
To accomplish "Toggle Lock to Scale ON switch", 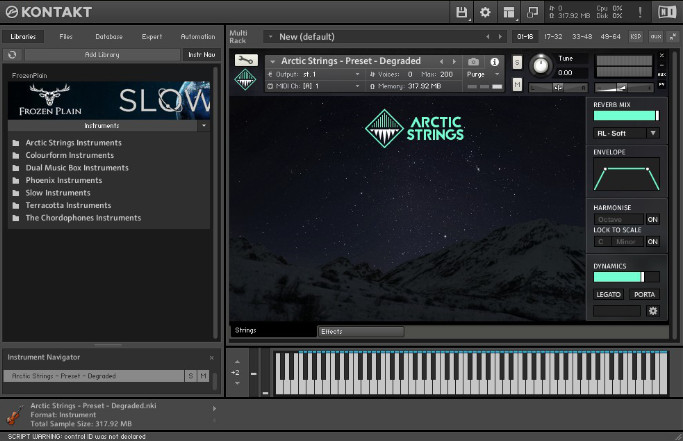I will [653, 241].
